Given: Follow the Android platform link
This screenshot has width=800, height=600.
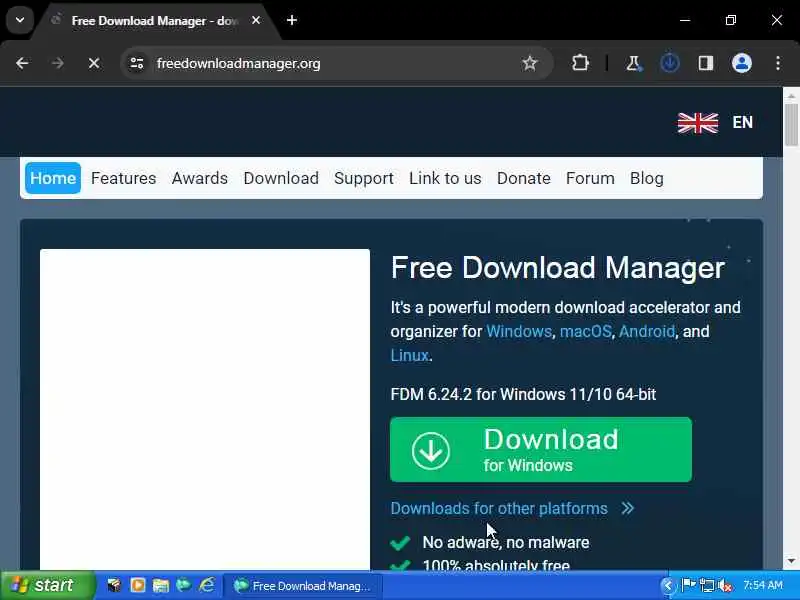Looking at the screenshot, I should (x=647, y=331).
